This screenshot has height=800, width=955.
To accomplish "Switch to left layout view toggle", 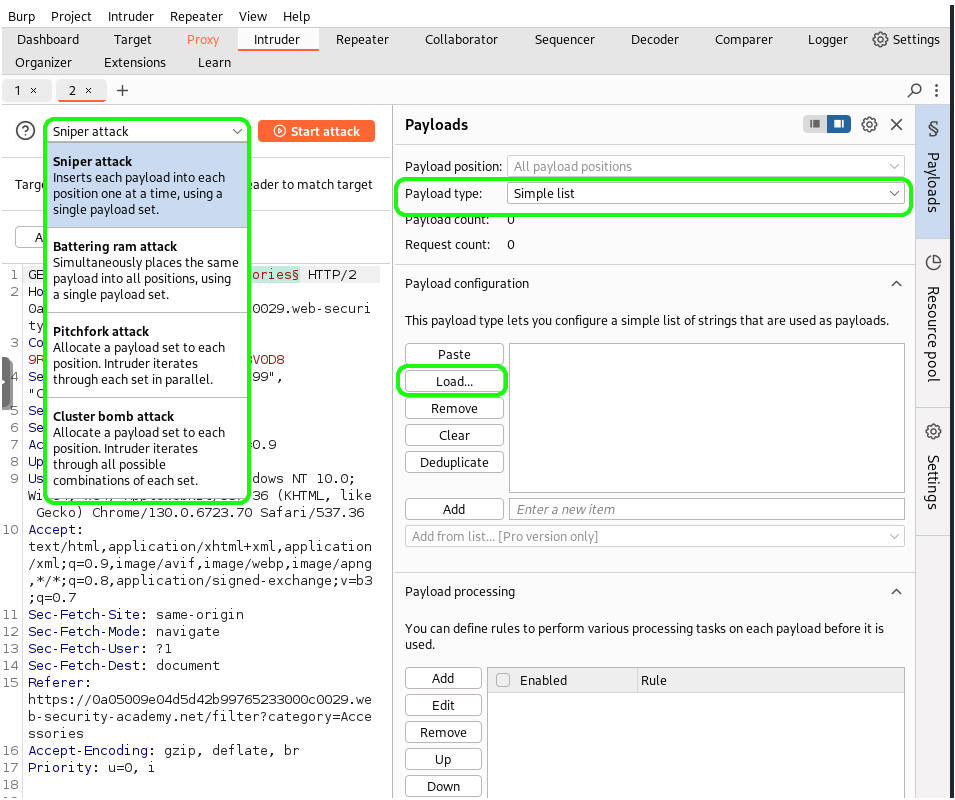I will 815,124.
